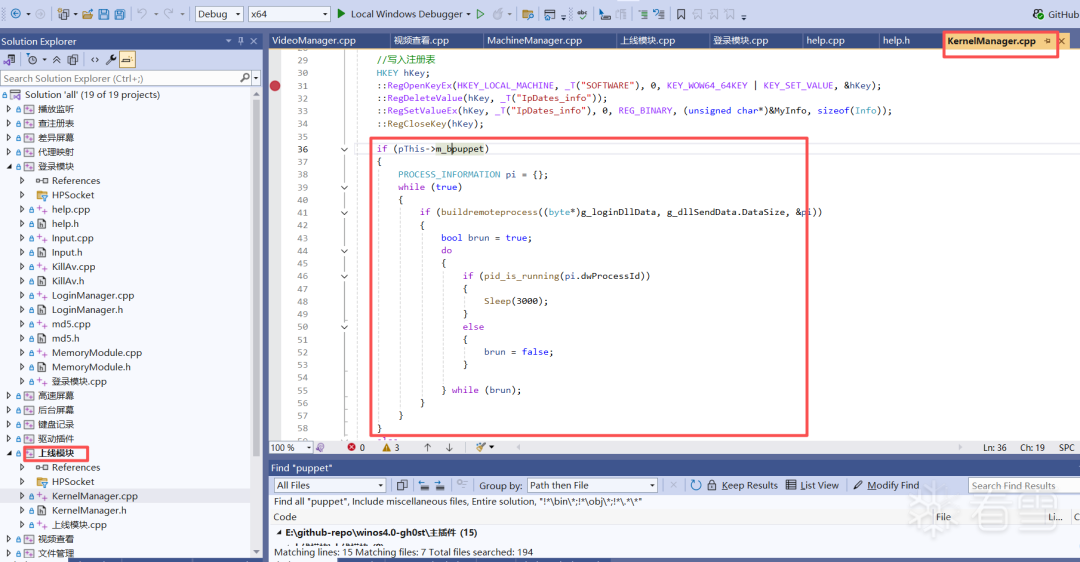Click the Open File folder icon
This screenshot has height=562, width=1080.
pyautogui.click(x=88, y=14)
